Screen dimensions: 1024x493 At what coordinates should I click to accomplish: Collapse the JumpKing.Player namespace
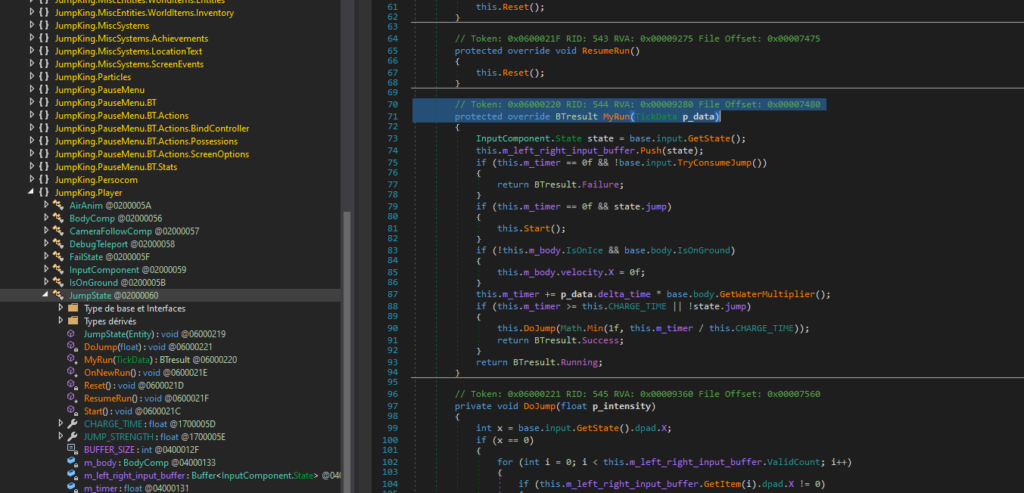coord(32,193)
